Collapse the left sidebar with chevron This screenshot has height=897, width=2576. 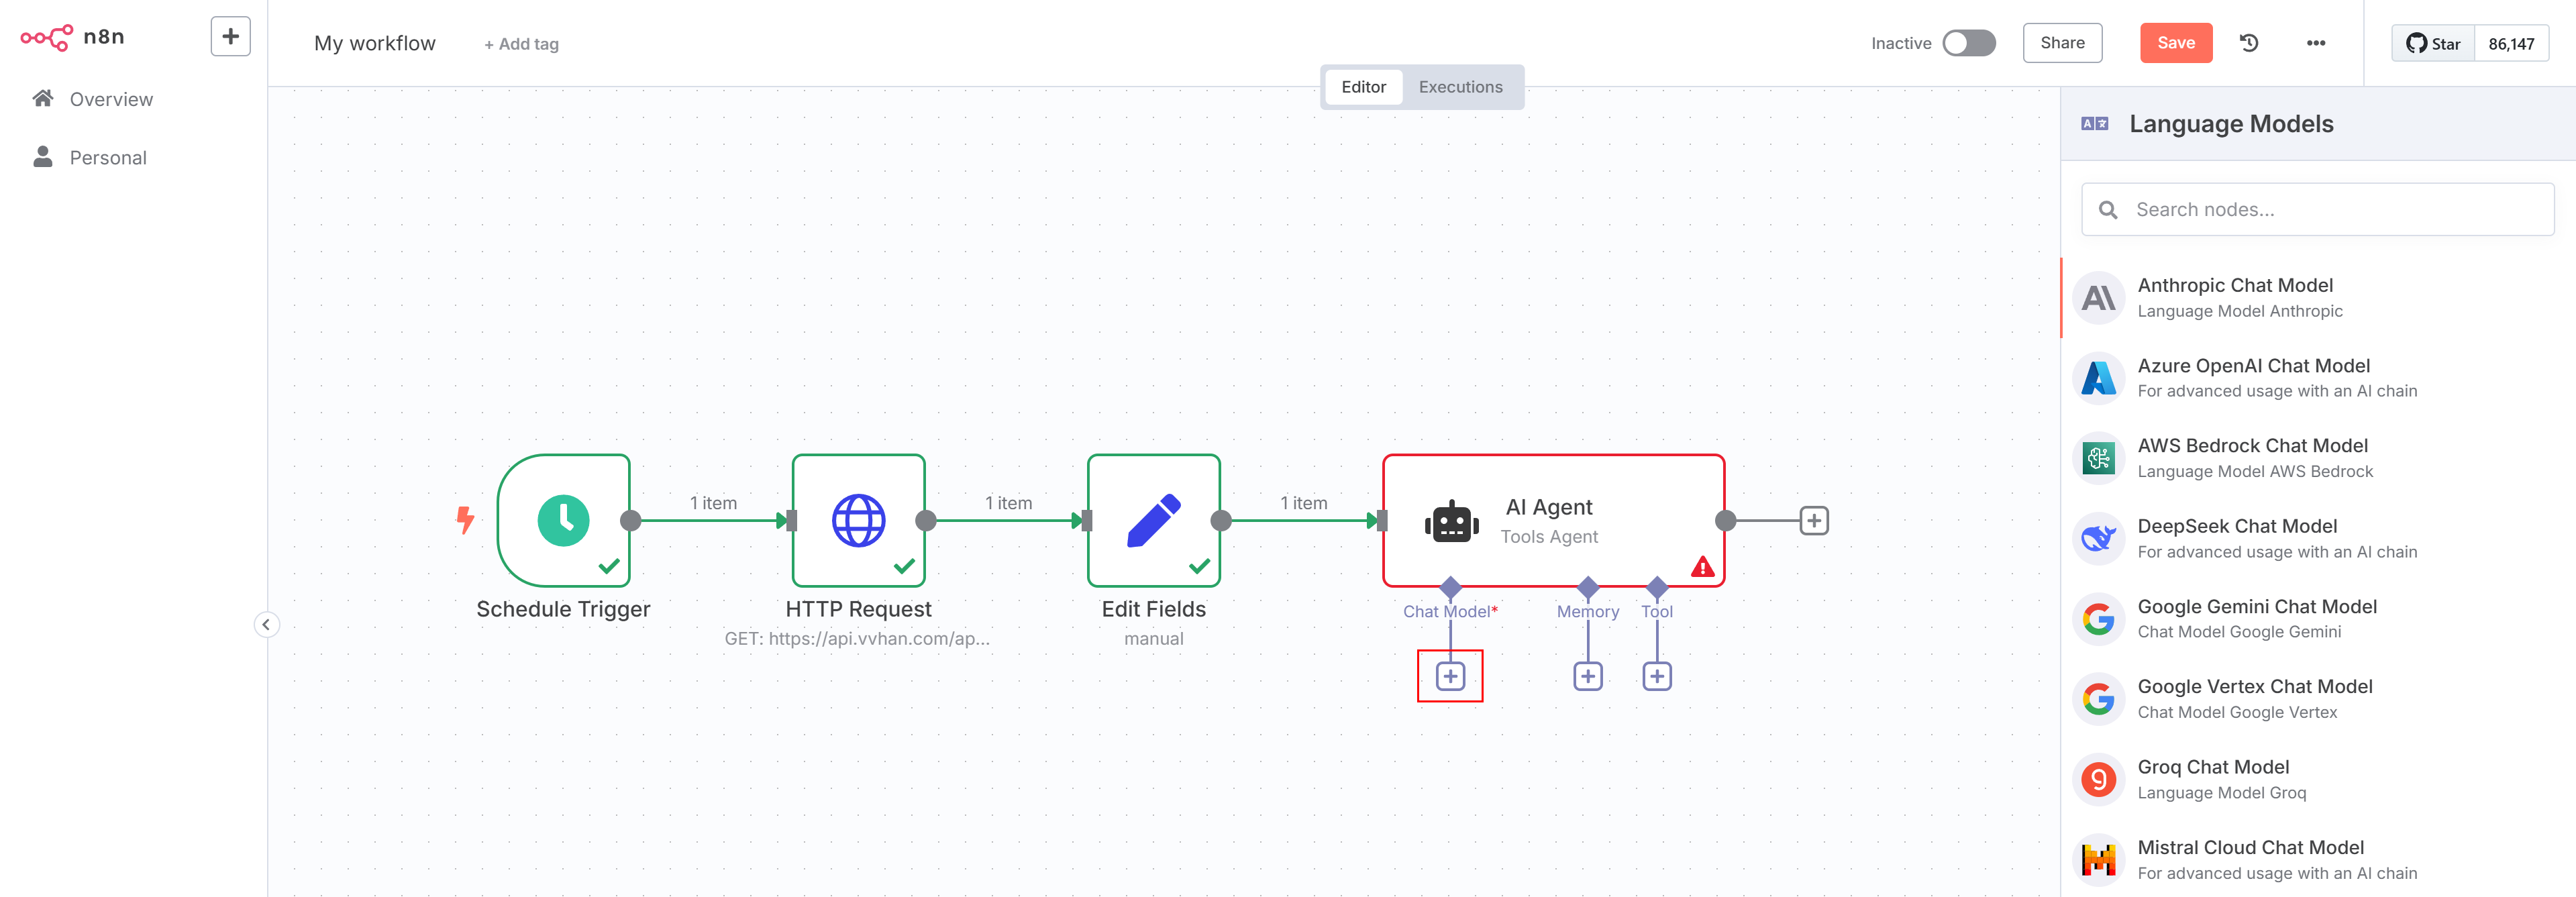click(266, 625)
